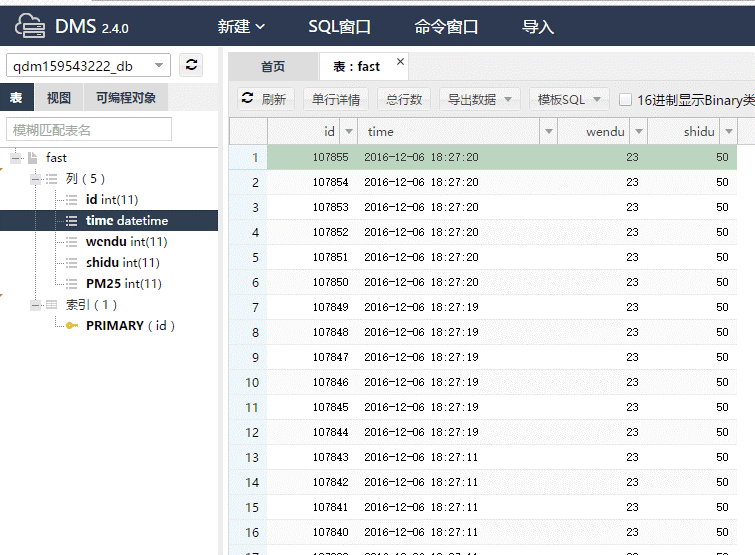Click the fast table file icon
This screenshot has width=755, height=555.
[32, 158]
